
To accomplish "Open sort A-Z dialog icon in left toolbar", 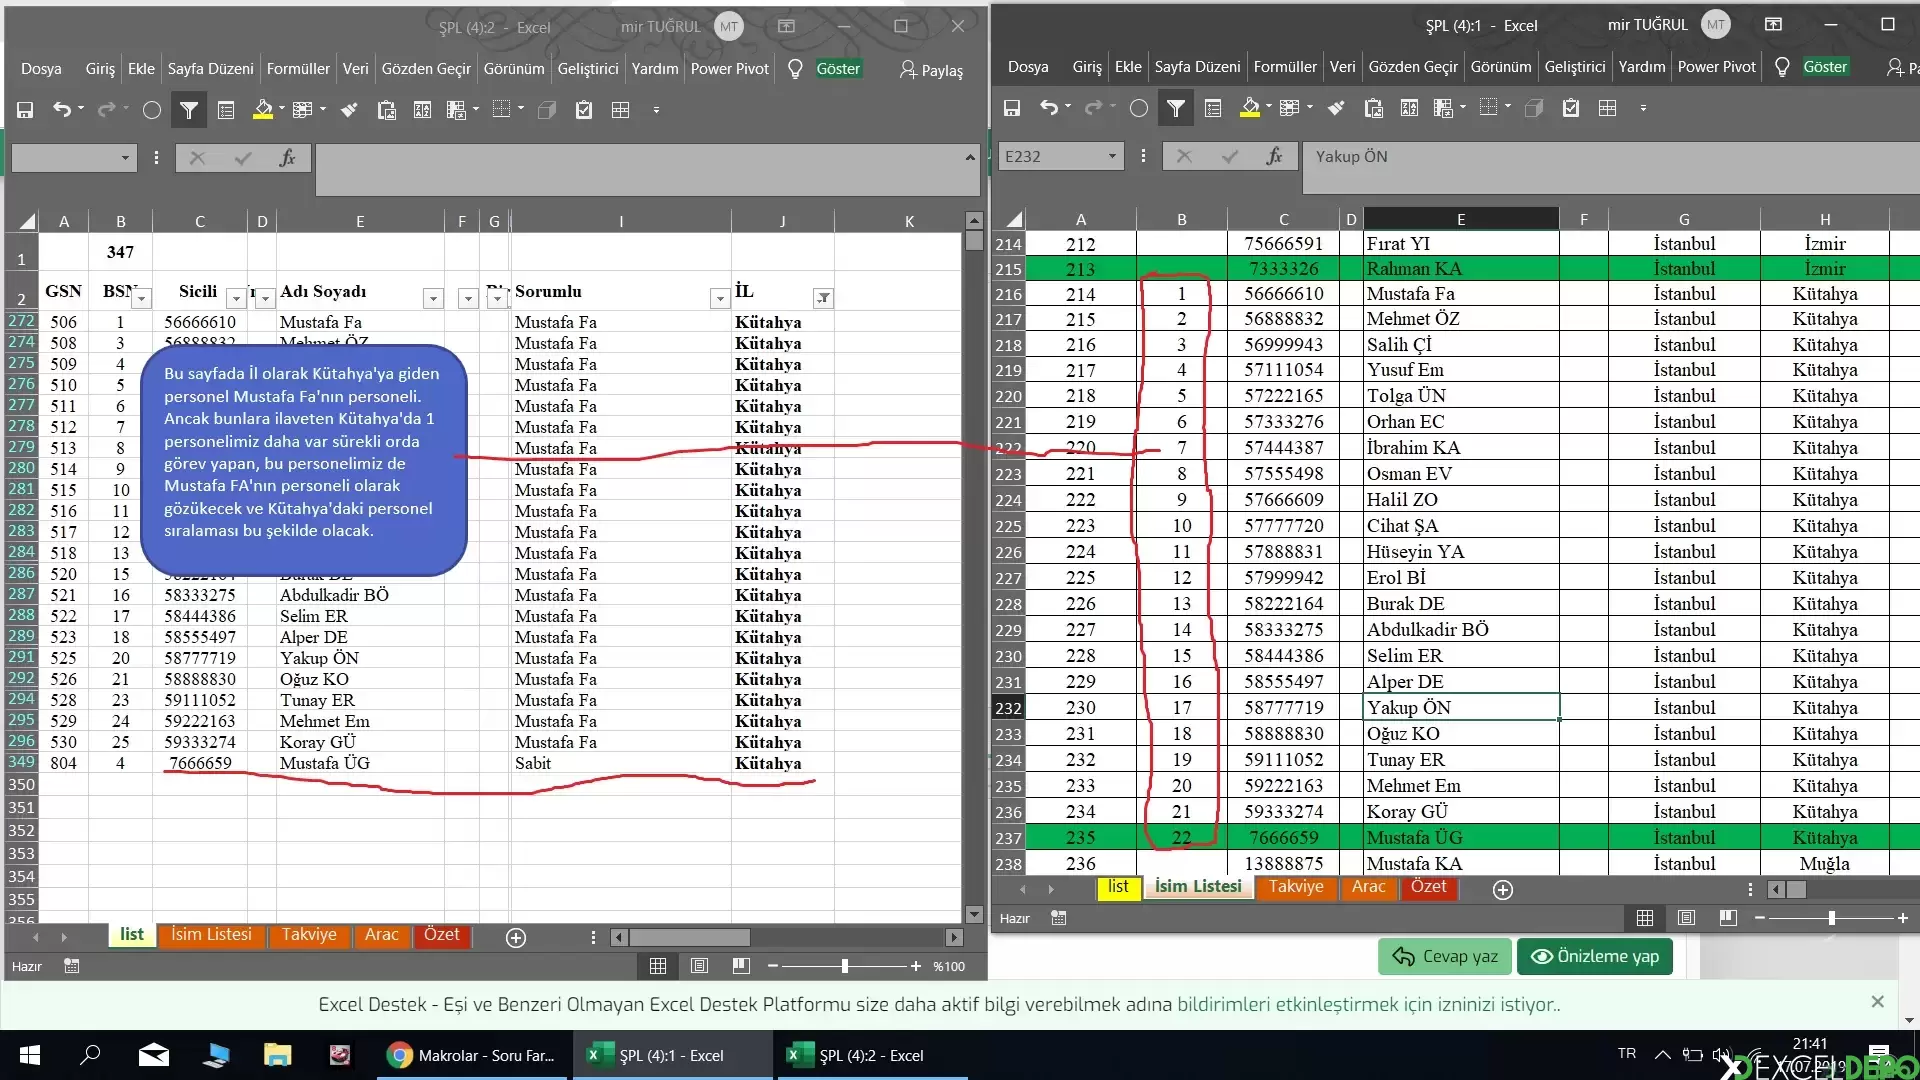I will click(x=423, y=110).
